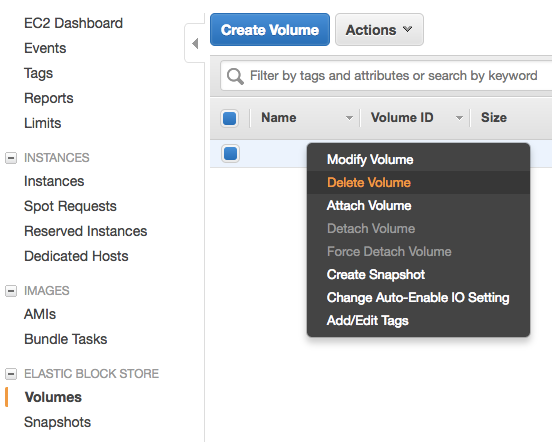Open the Name column sort arrow
The width and height of the screenshot is (552, 442).
349,118
